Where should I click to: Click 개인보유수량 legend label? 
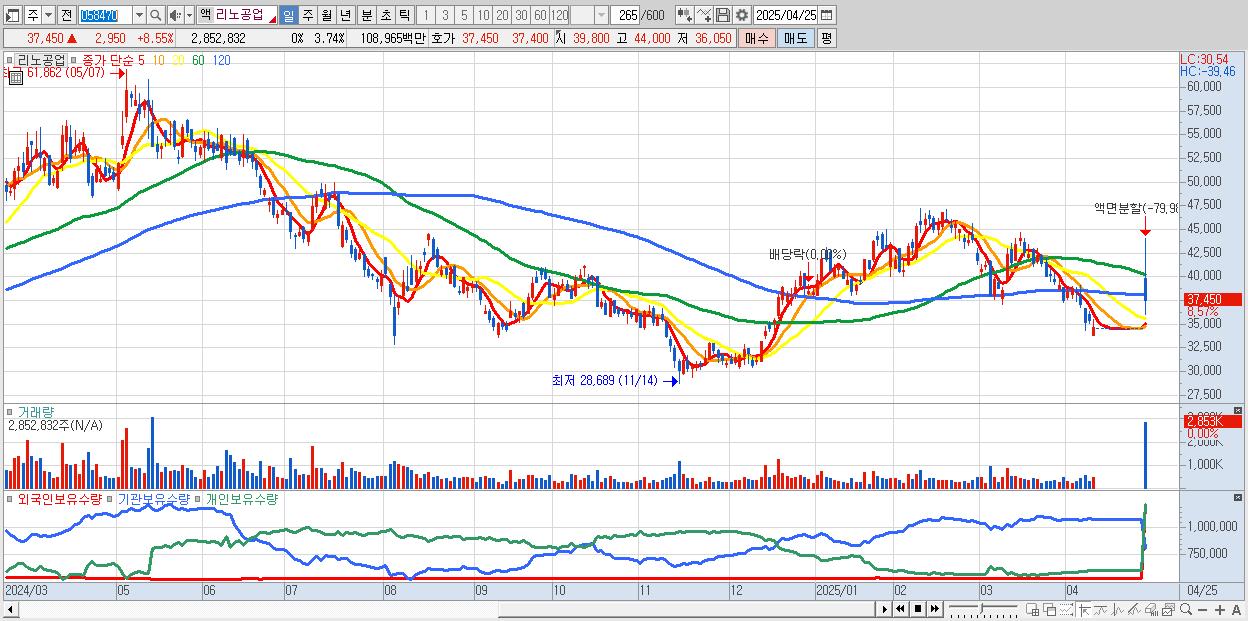[241, 498]
